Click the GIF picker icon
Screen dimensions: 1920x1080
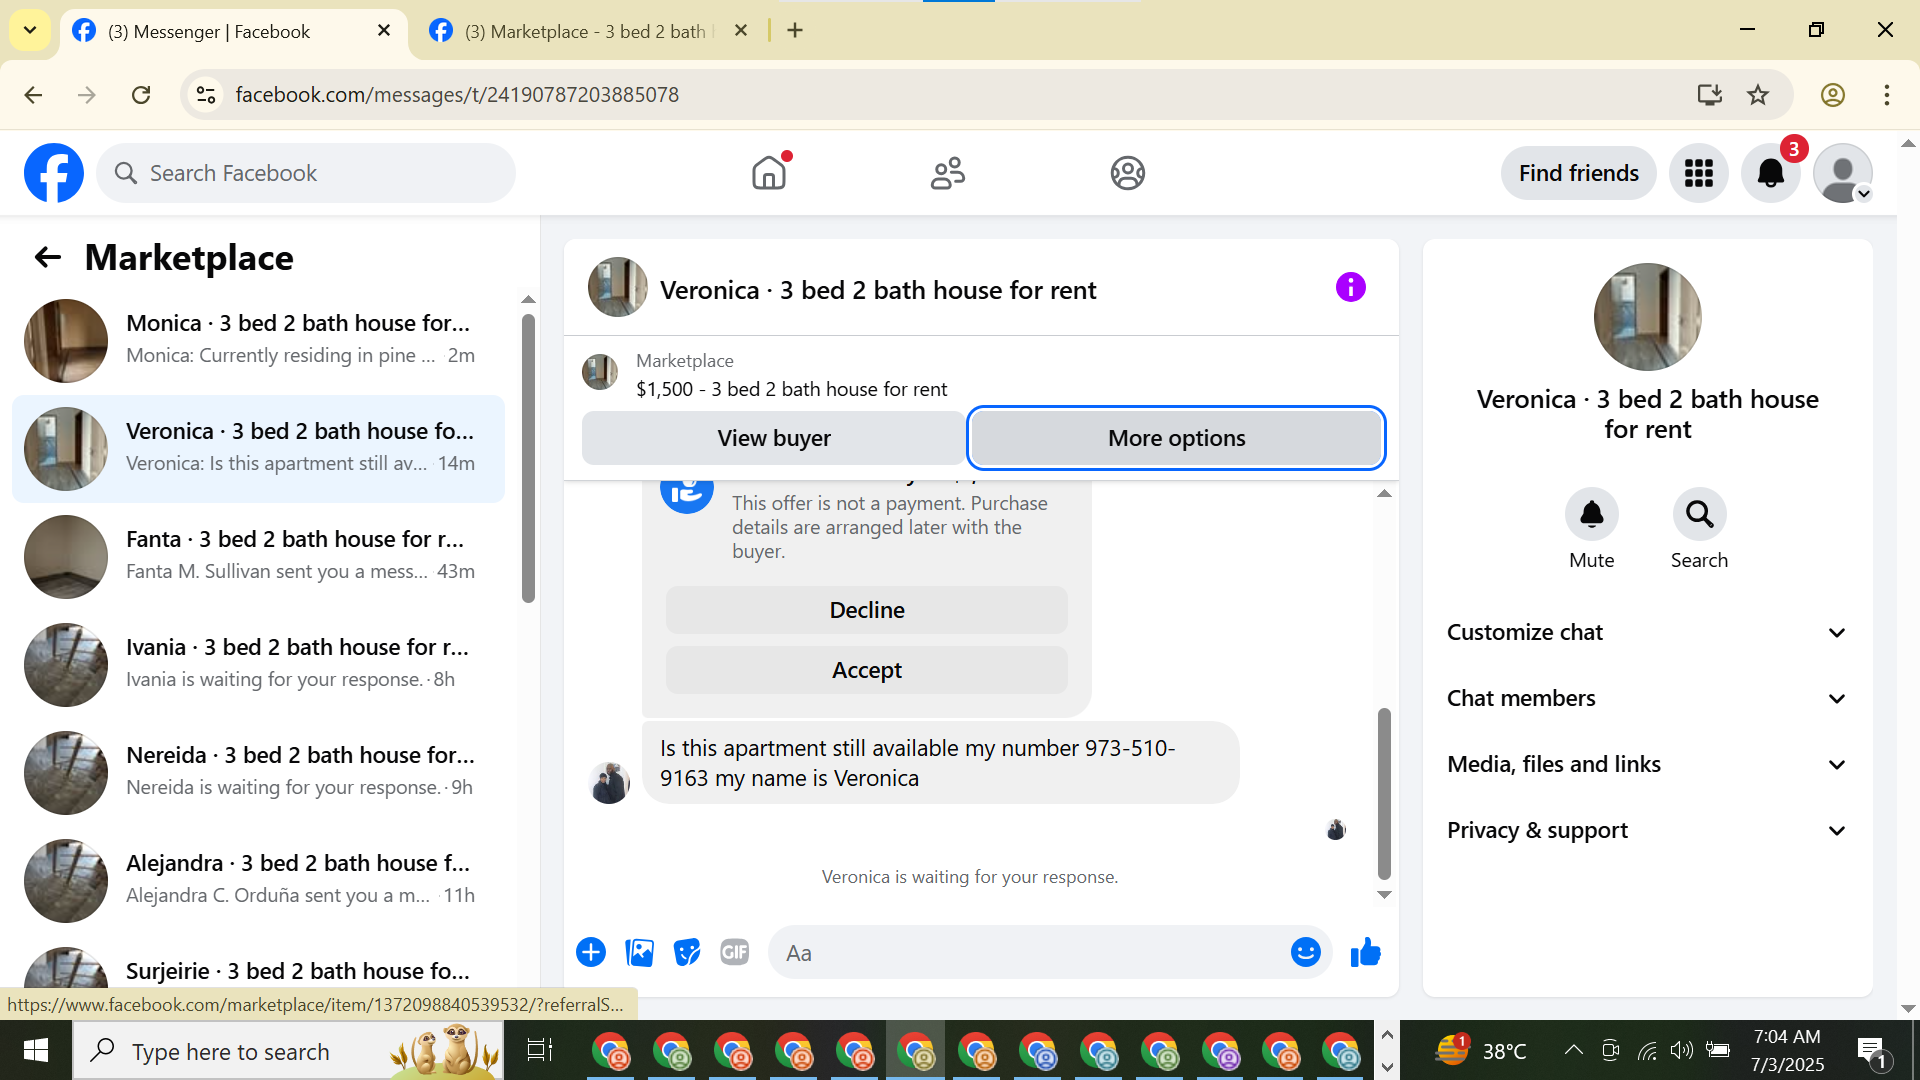pos(735,953)
